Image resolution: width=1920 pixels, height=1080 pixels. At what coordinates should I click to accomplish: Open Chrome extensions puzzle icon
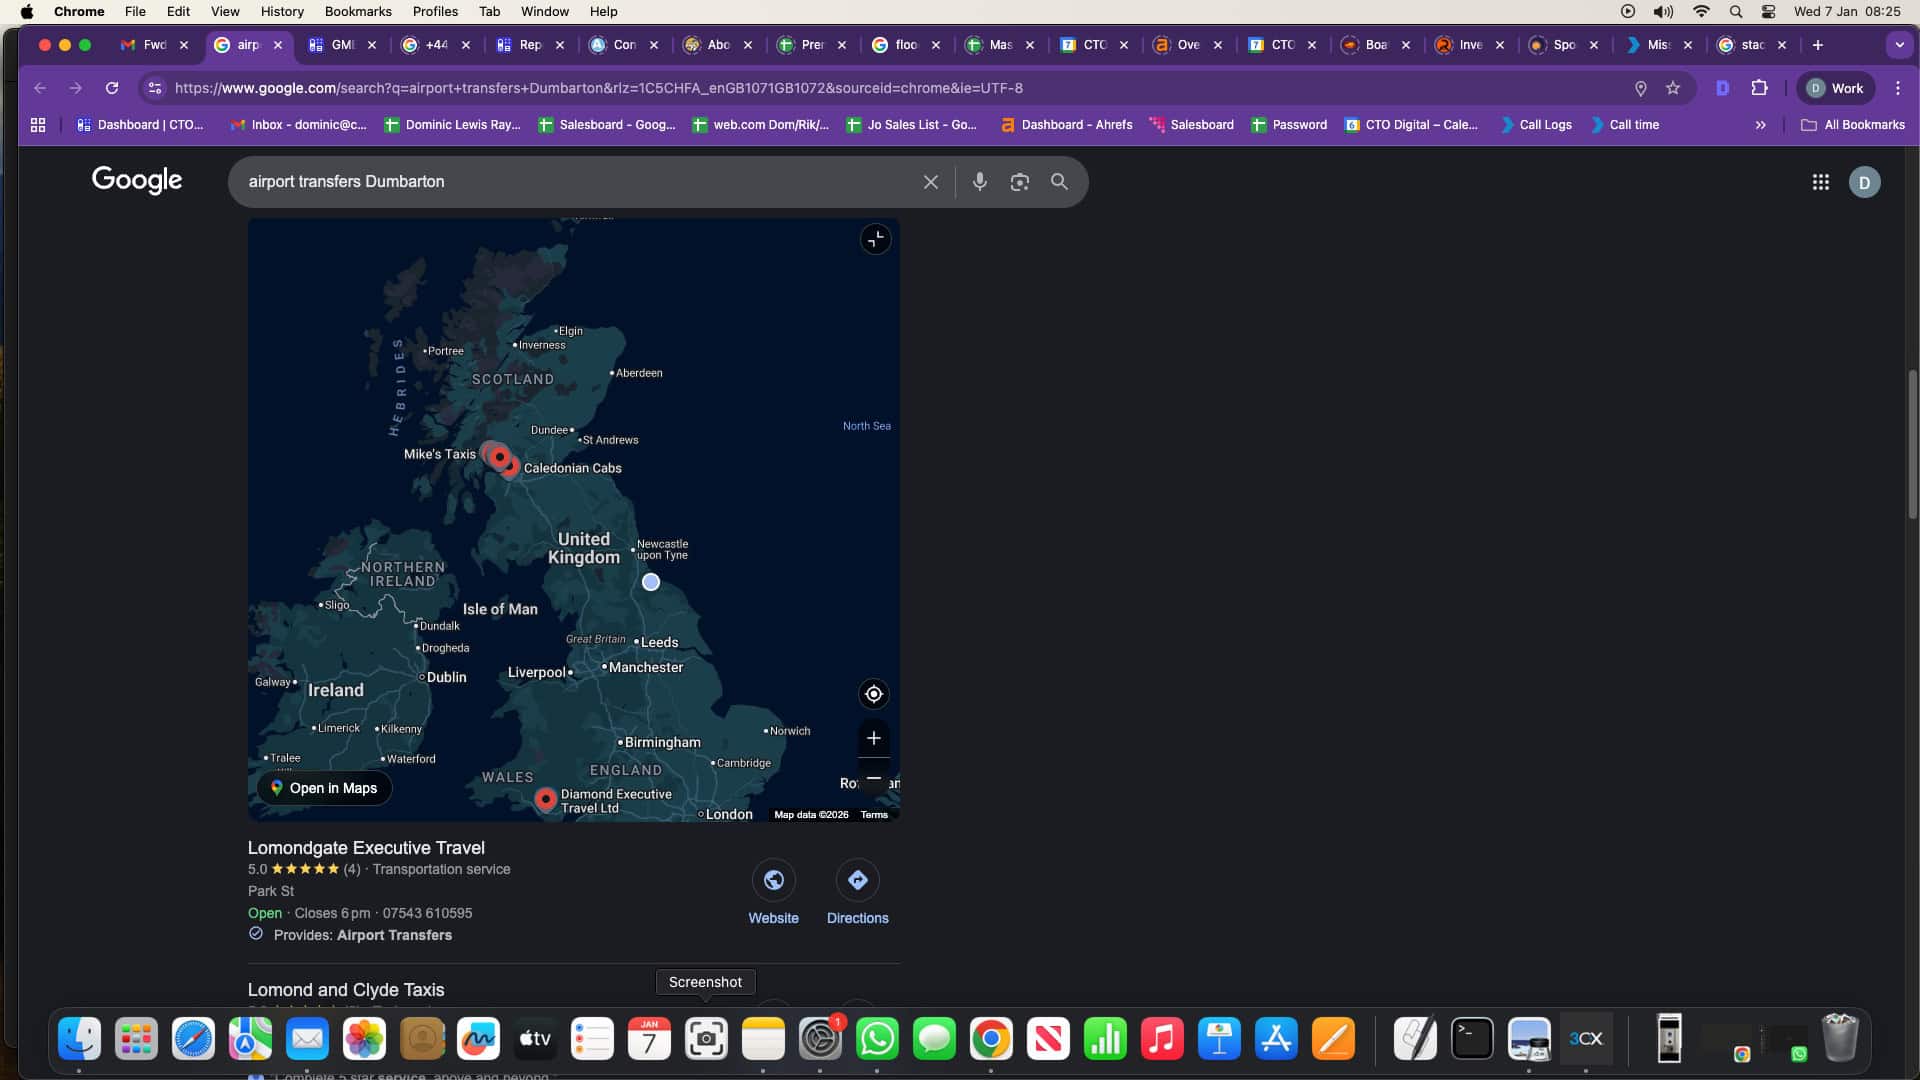1759,88
